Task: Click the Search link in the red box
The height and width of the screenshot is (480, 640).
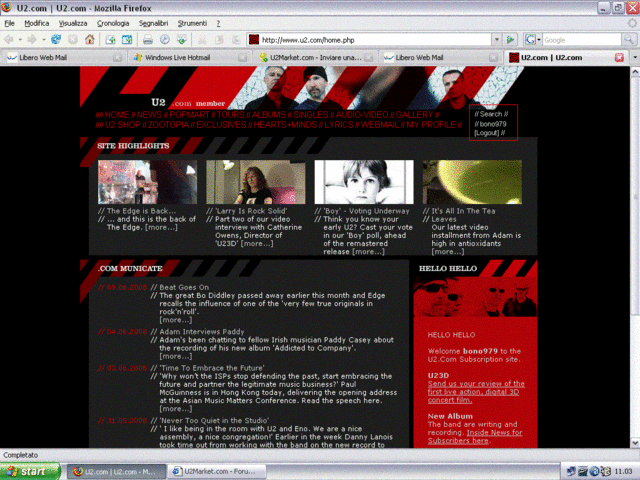Action: 491,114
